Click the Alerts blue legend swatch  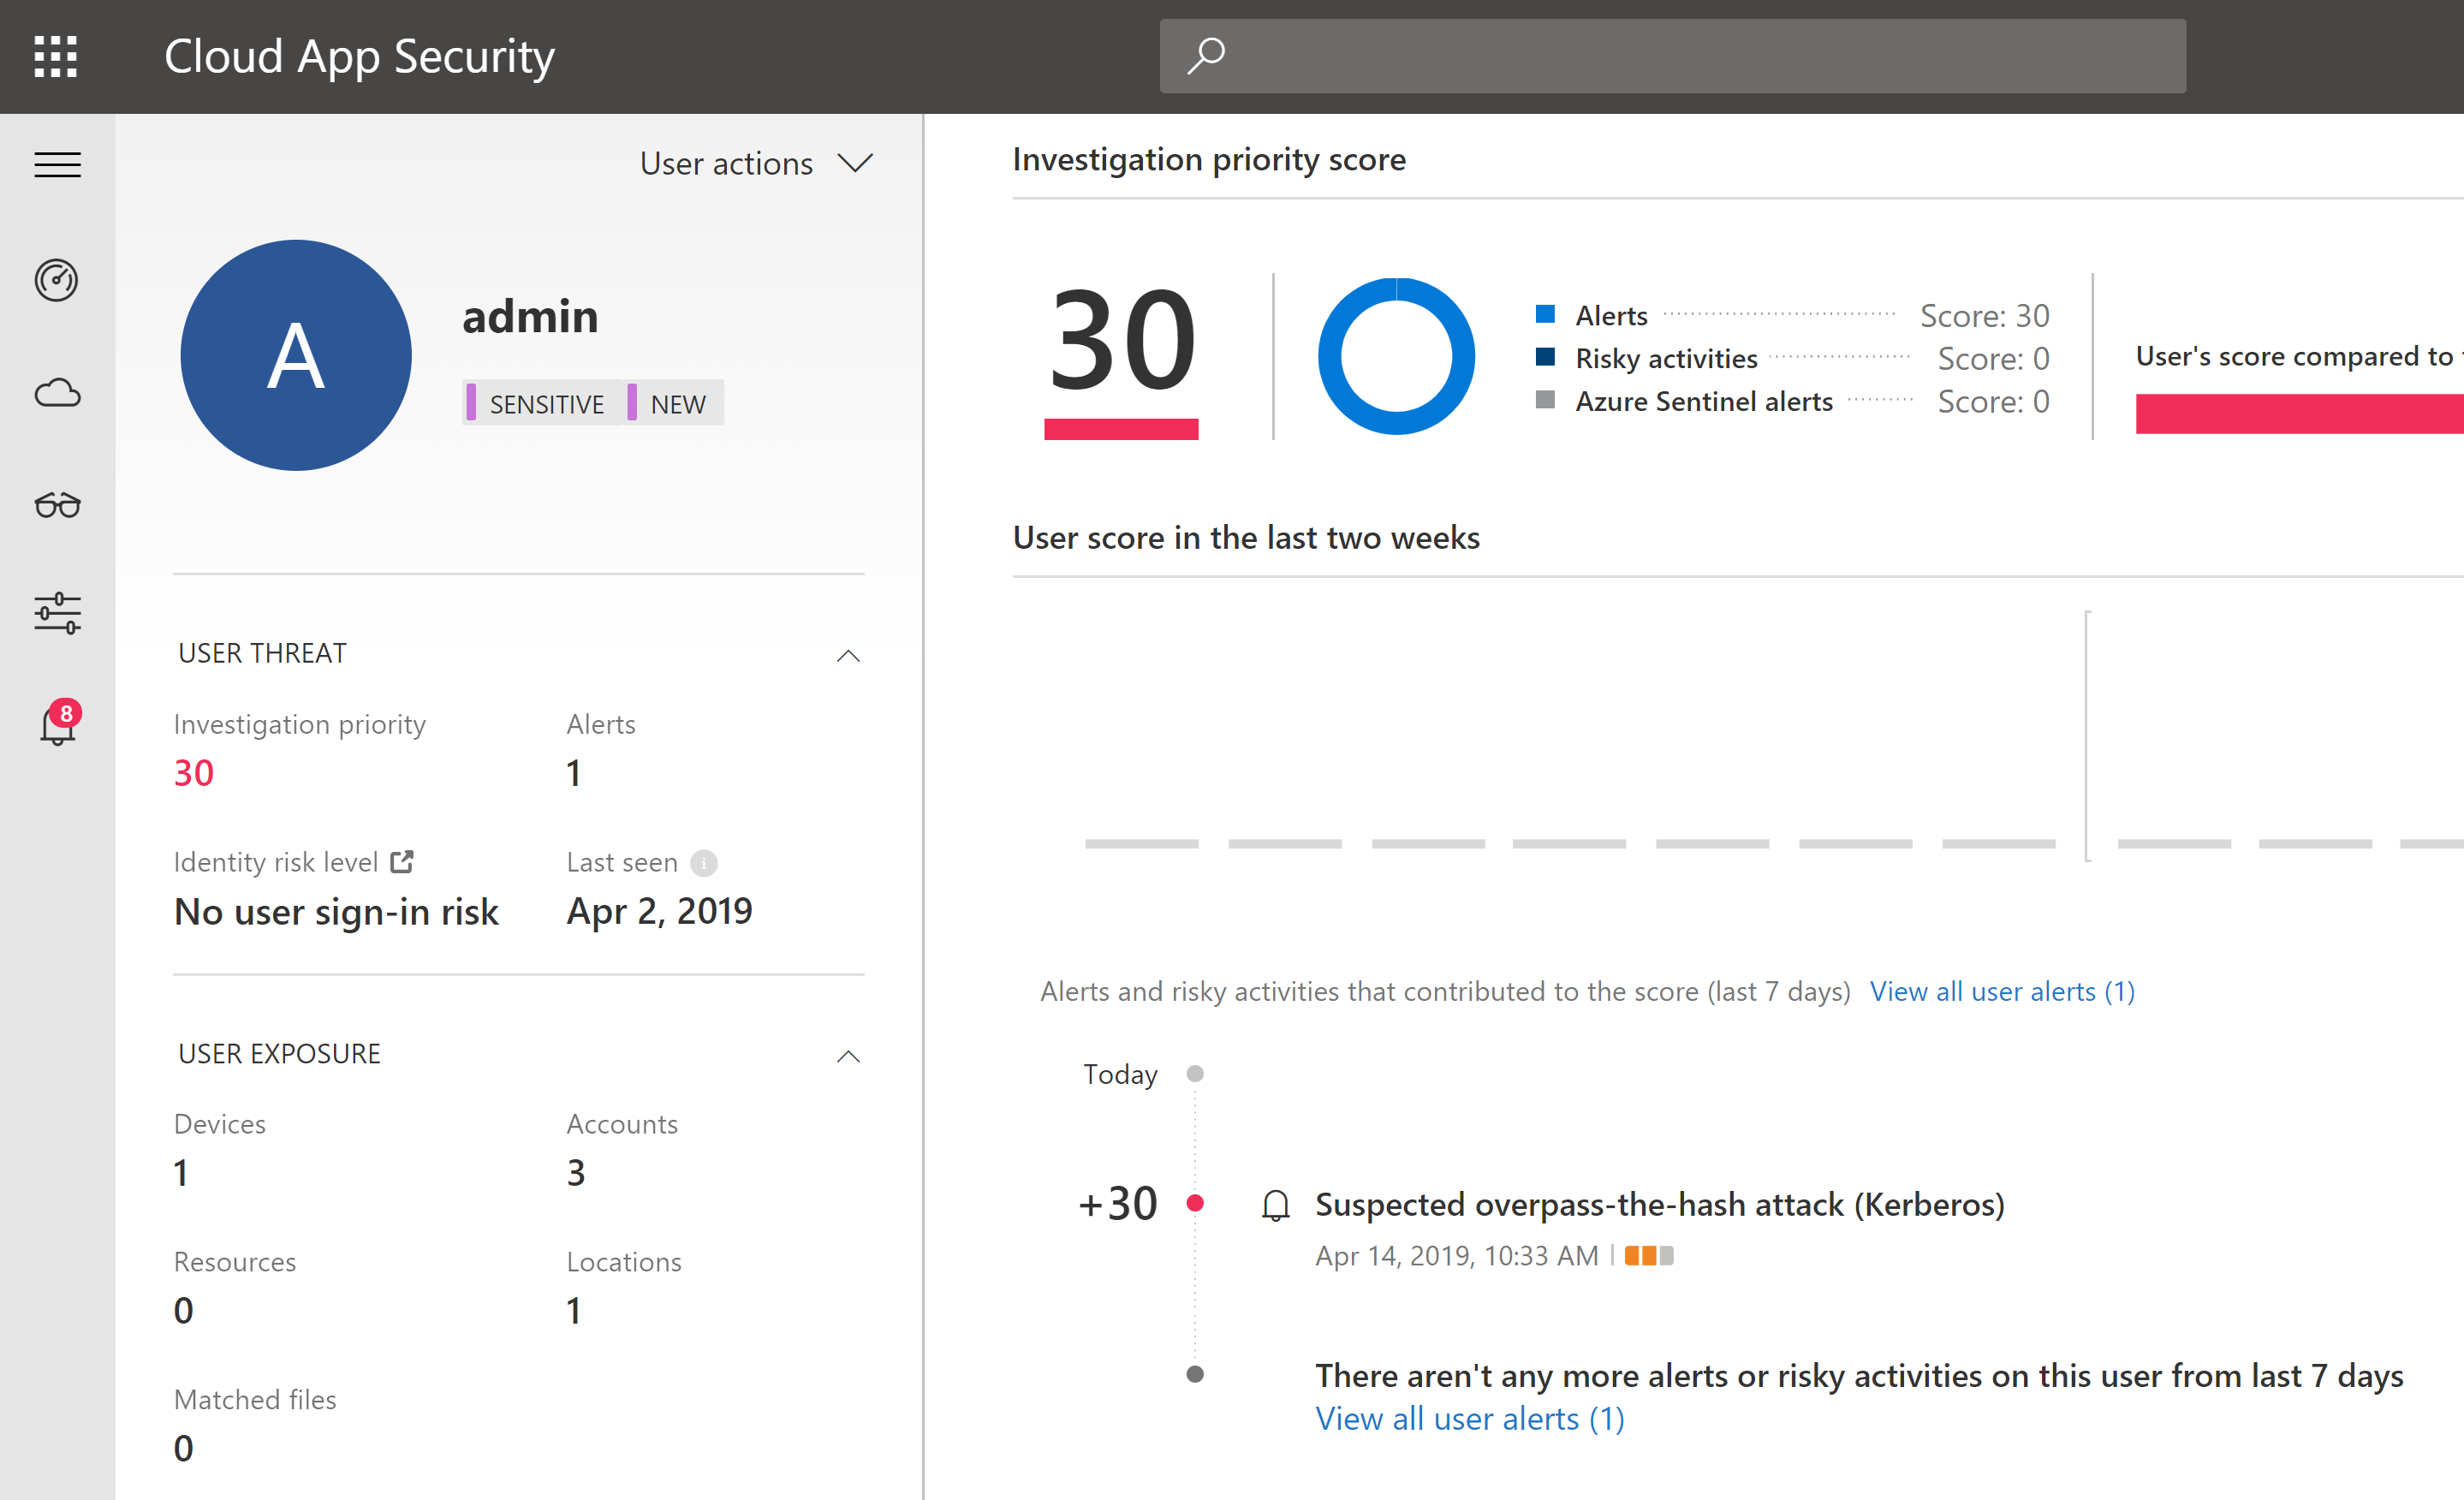pyautogui.click(x=1545, y=315)
